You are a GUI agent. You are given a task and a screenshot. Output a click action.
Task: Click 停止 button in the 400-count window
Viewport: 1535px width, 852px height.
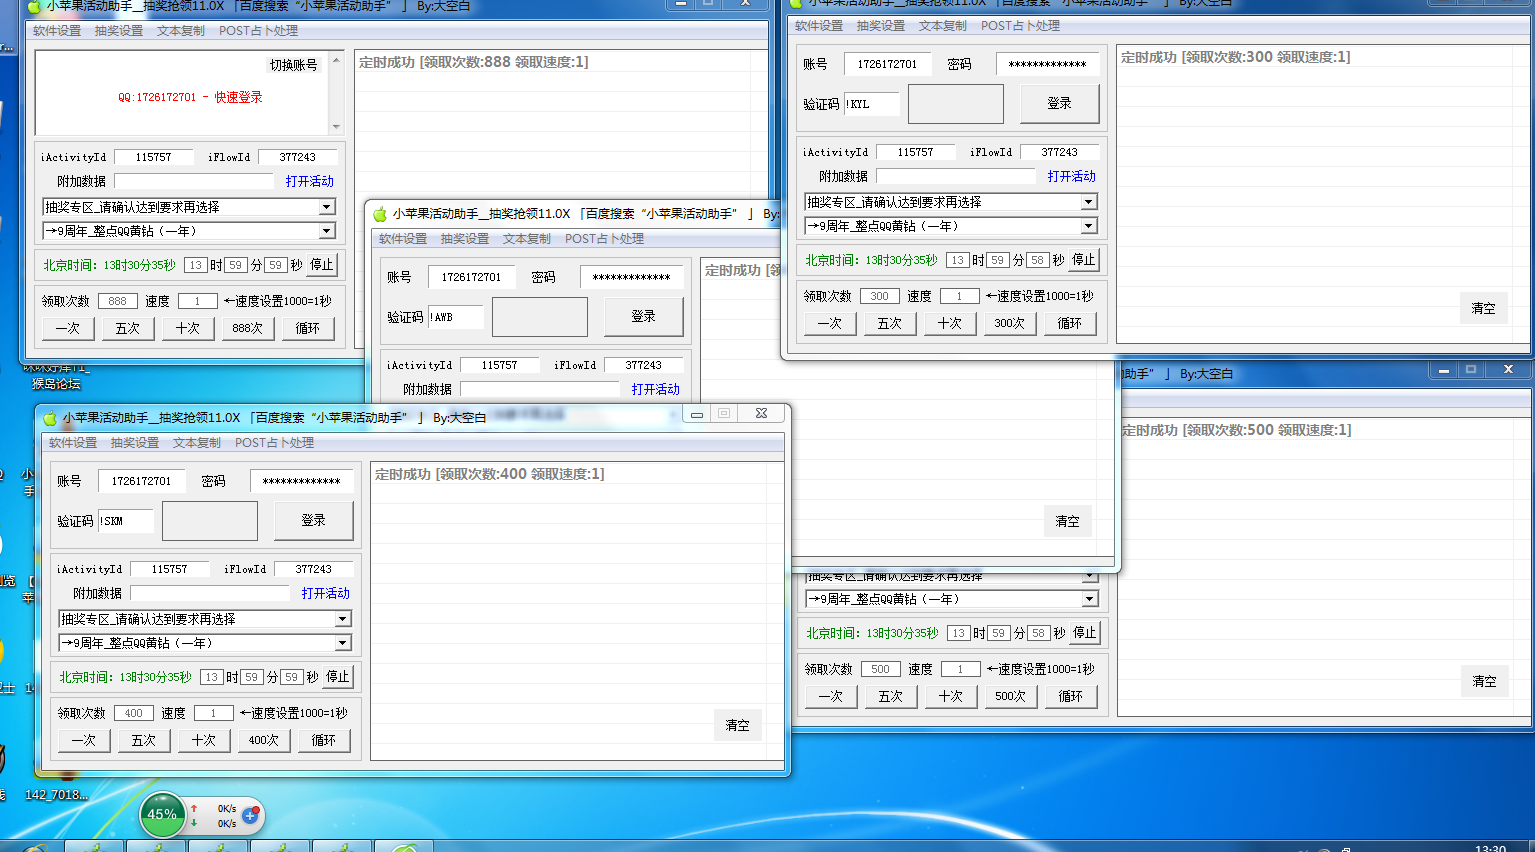(x=338, y=677)
